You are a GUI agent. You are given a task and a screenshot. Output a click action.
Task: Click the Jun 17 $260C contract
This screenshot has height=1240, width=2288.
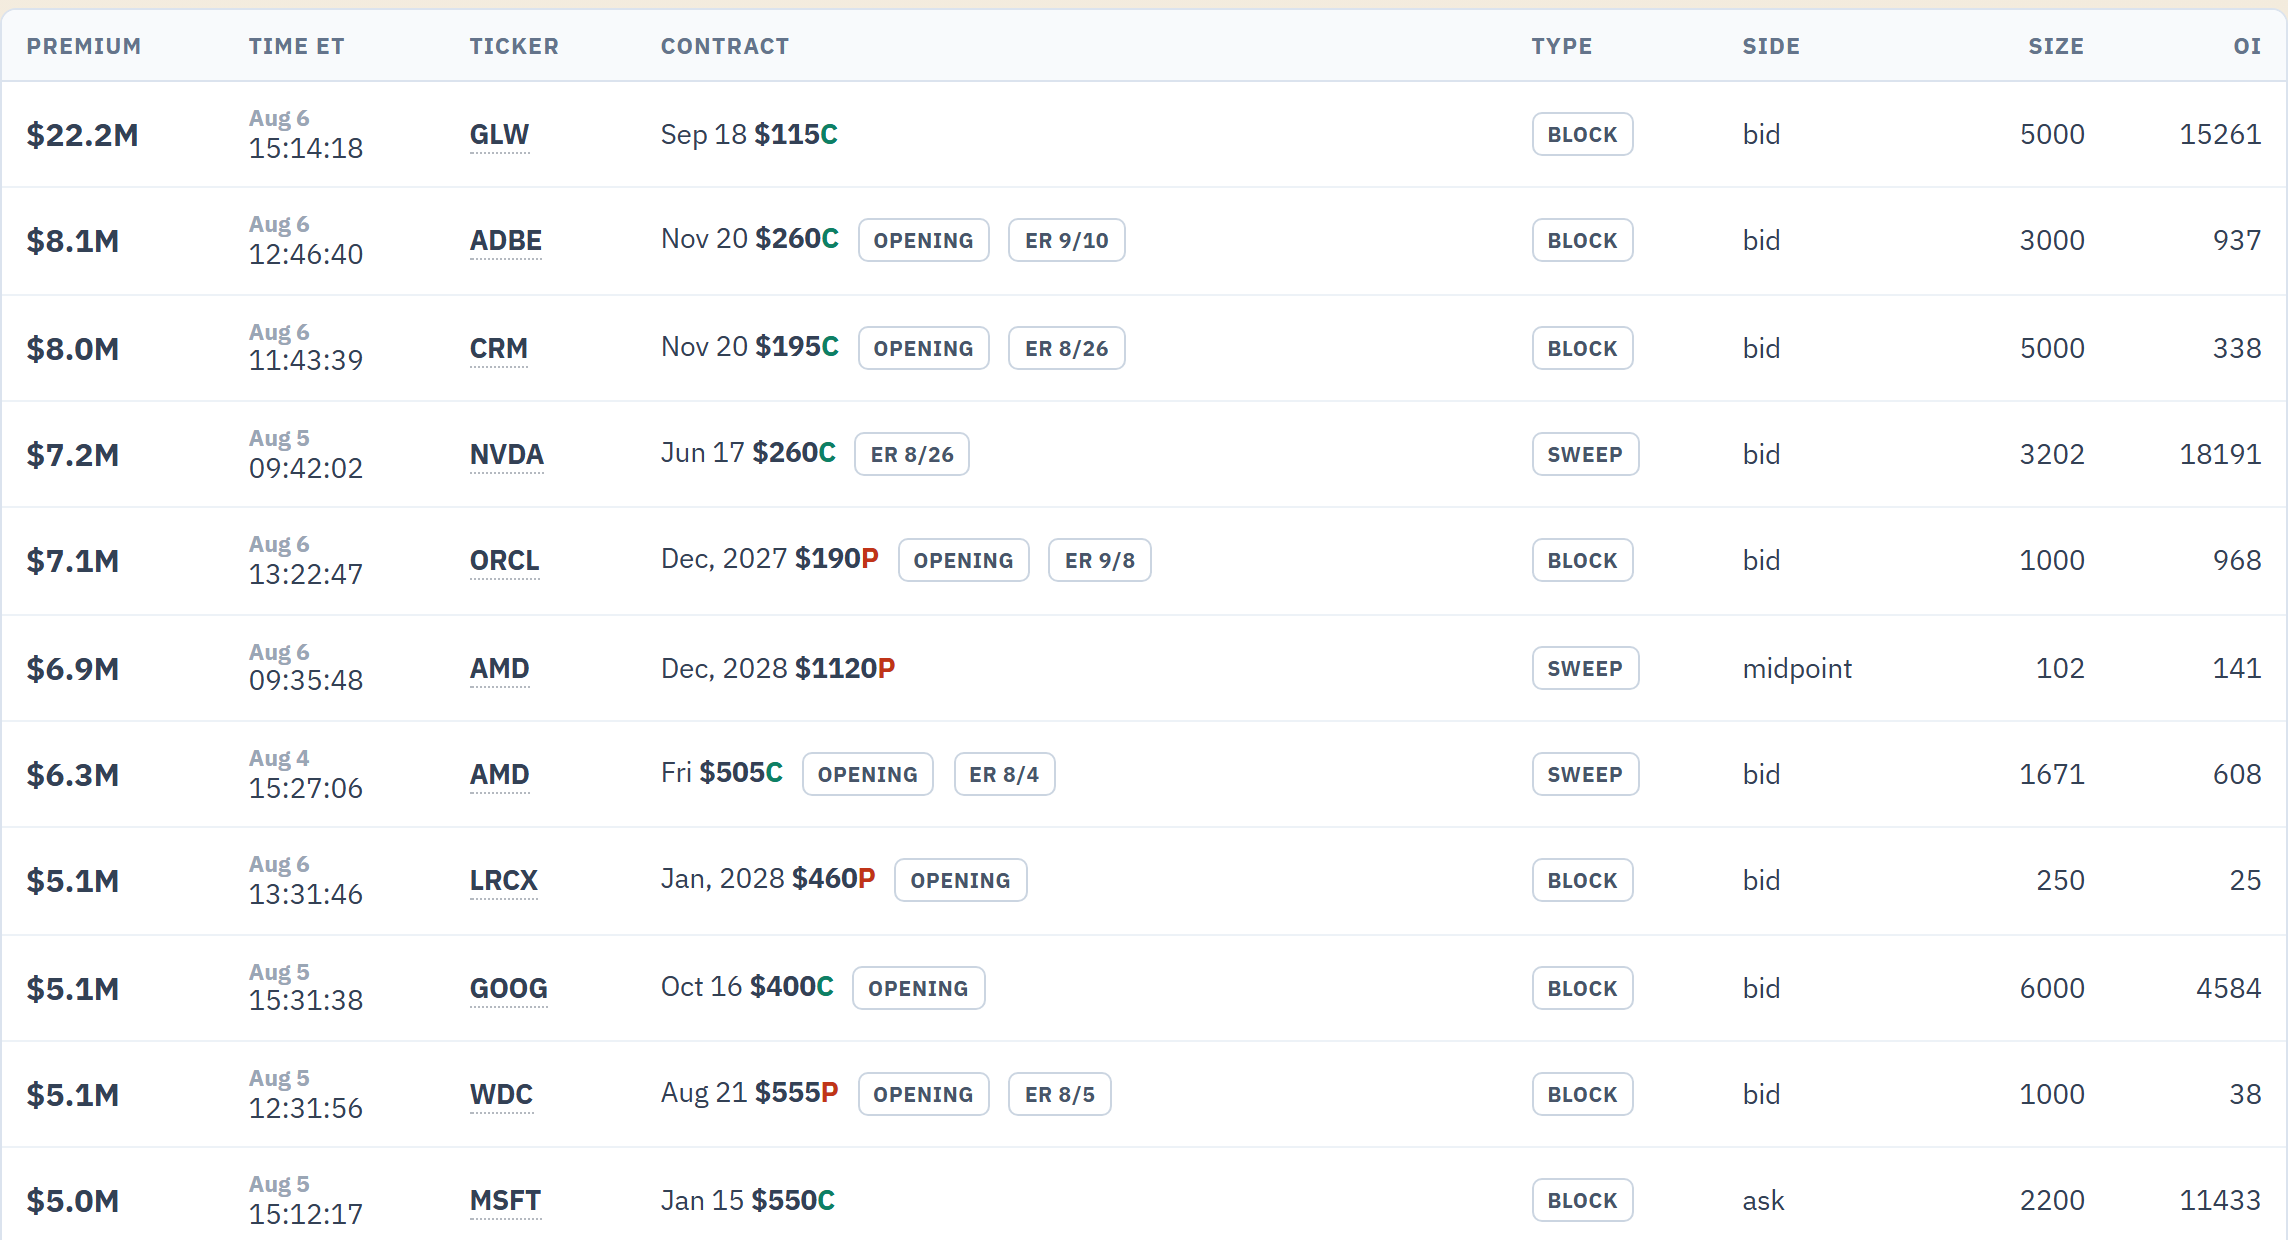click(748, 453)
